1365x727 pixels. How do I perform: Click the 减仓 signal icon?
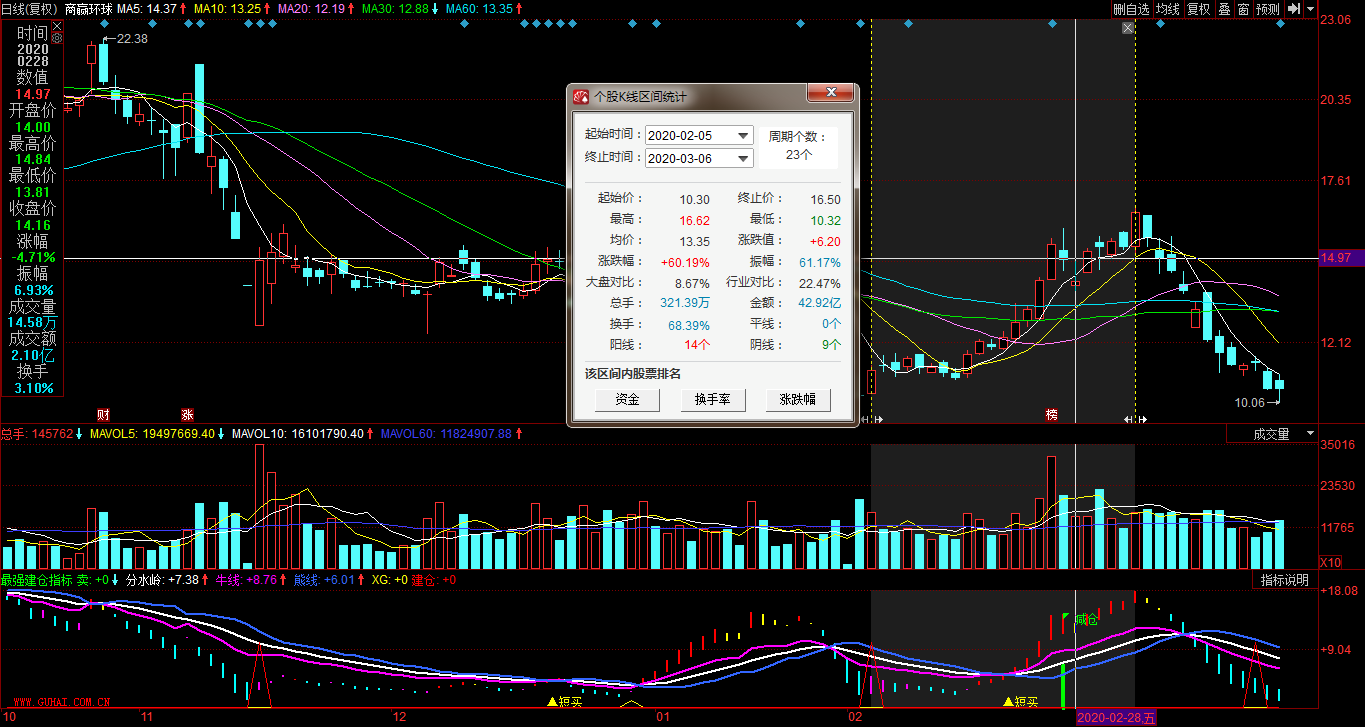(x=1086, y=620)
